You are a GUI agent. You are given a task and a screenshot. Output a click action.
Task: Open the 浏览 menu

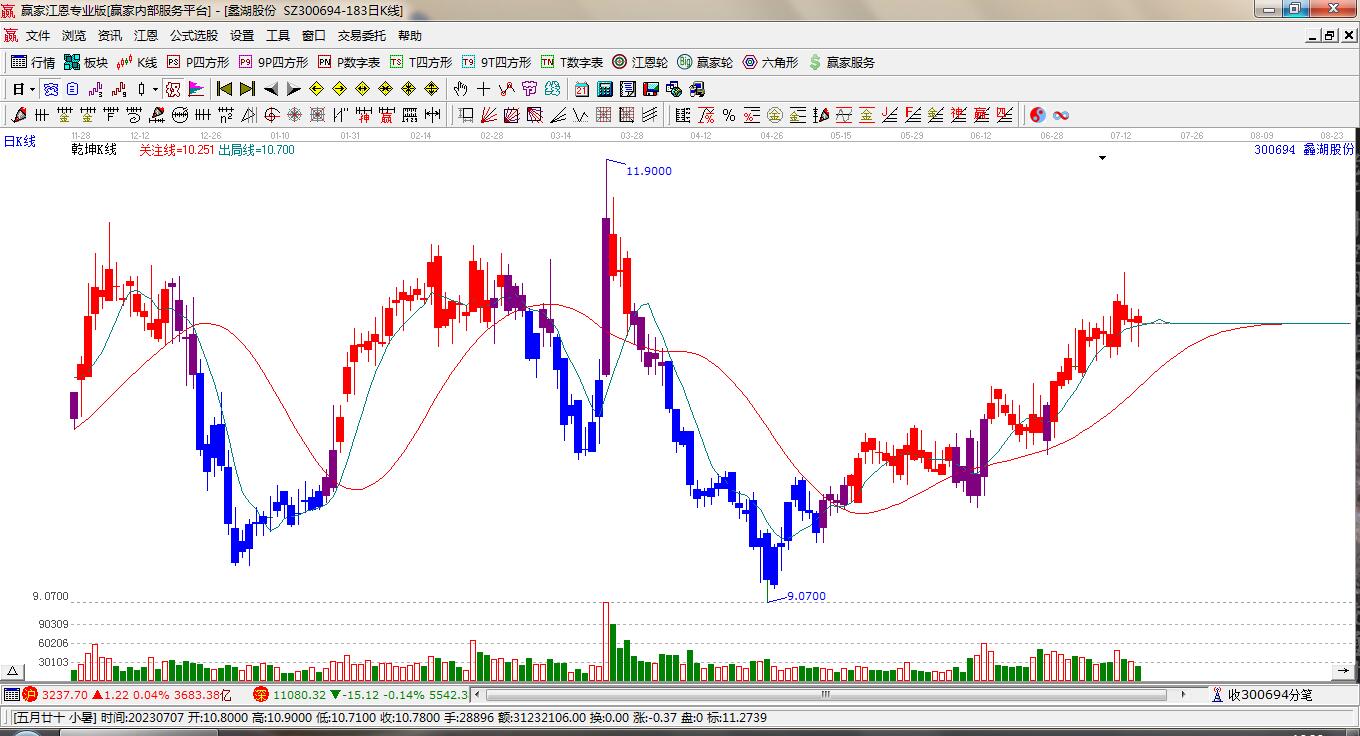click(x=74, y=36)
